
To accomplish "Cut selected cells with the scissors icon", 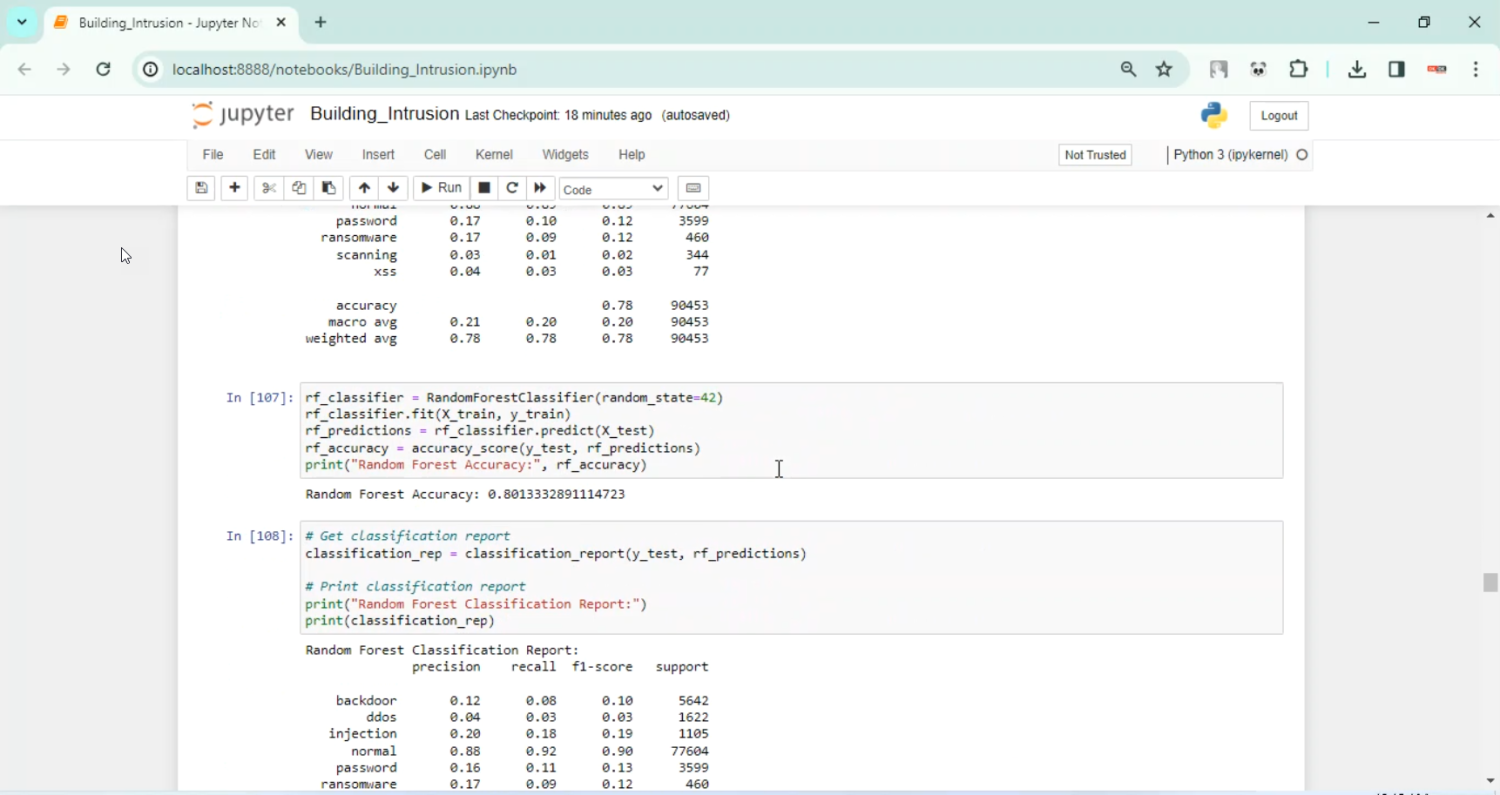I will [x=268, y=188].
